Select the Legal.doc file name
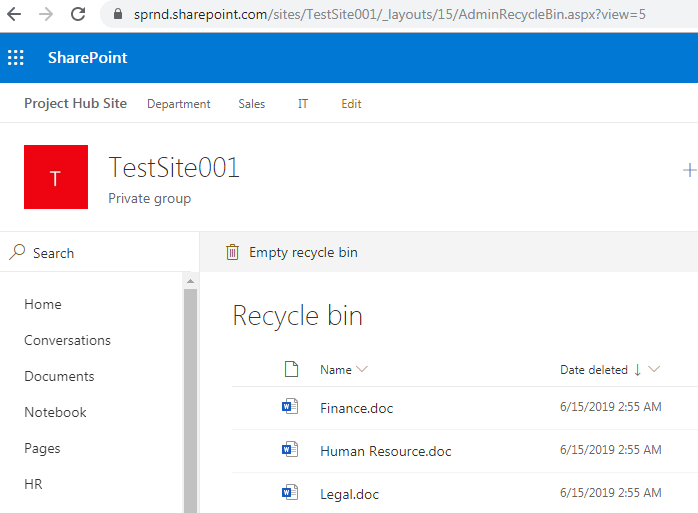Viewport: 698px width, 513px height. (349, 494)
